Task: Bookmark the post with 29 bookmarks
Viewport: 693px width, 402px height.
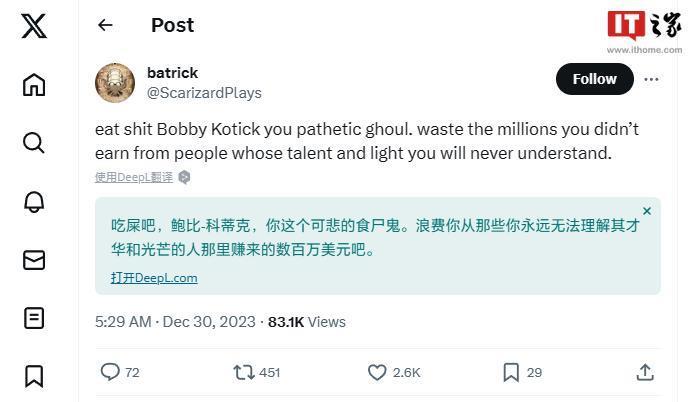Action: click(511, 372)
